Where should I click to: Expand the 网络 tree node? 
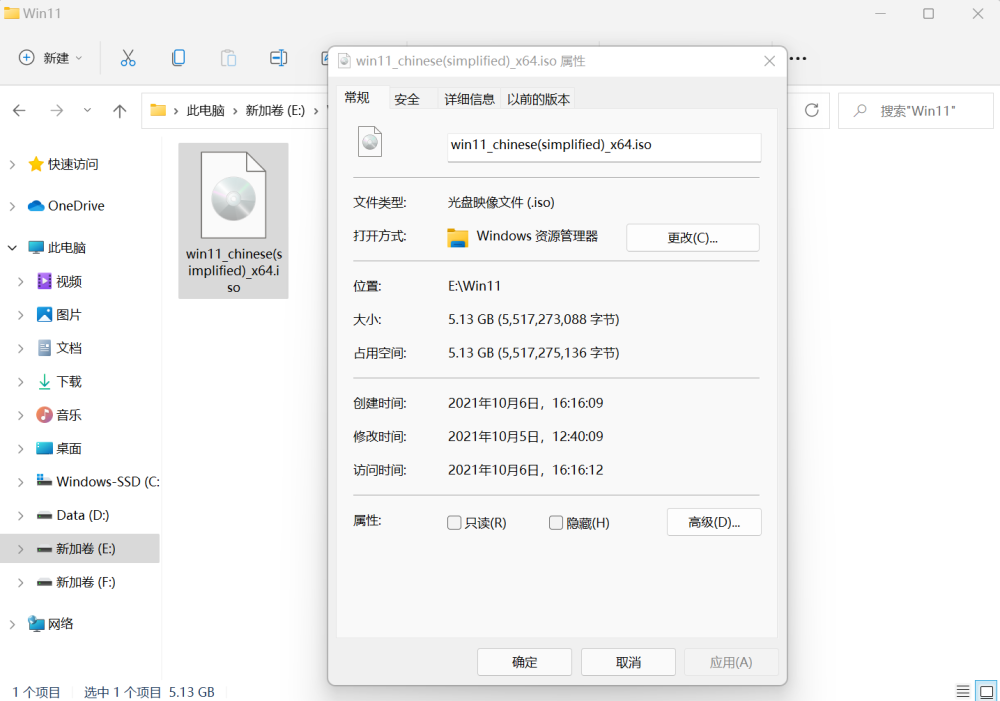pos(12,624)
